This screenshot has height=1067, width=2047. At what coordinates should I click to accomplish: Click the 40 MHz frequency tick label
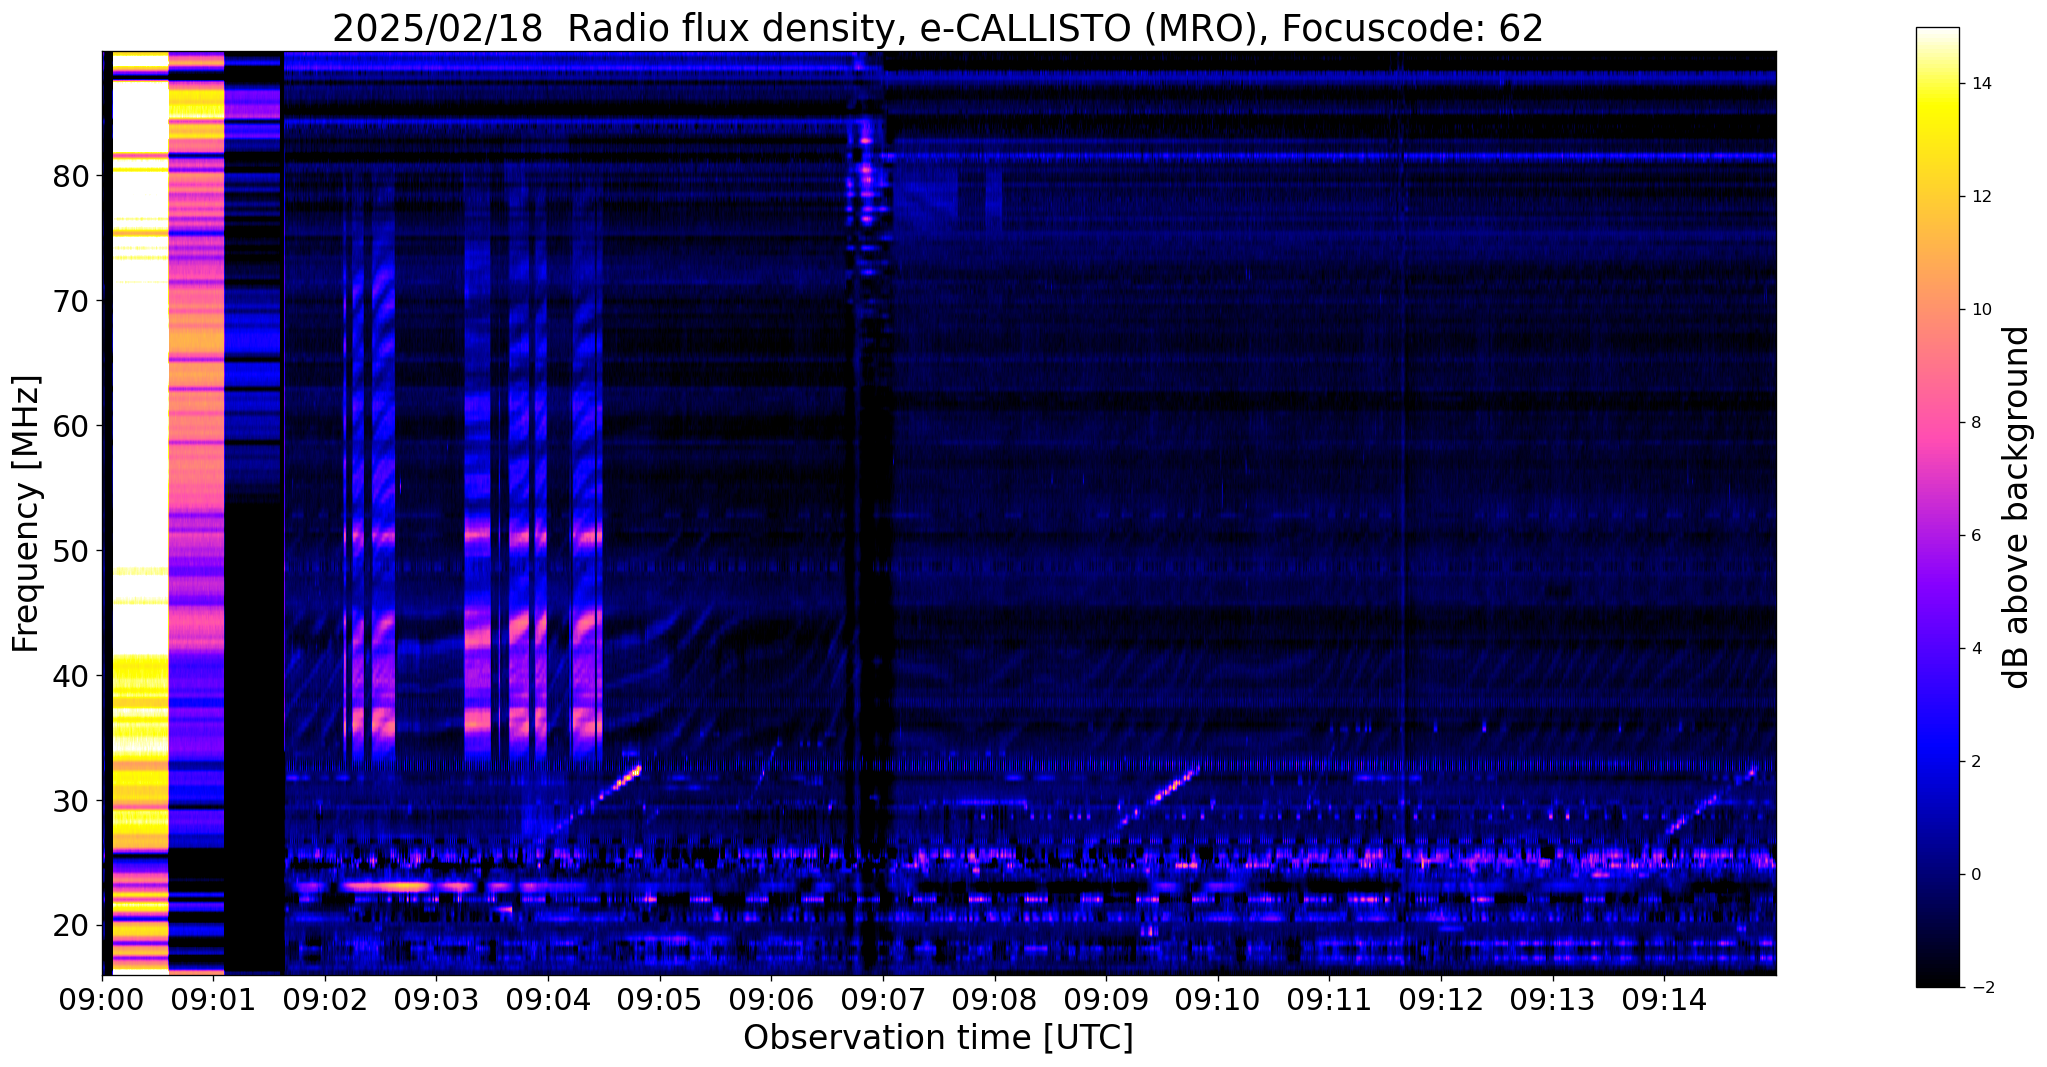[72, 676]
